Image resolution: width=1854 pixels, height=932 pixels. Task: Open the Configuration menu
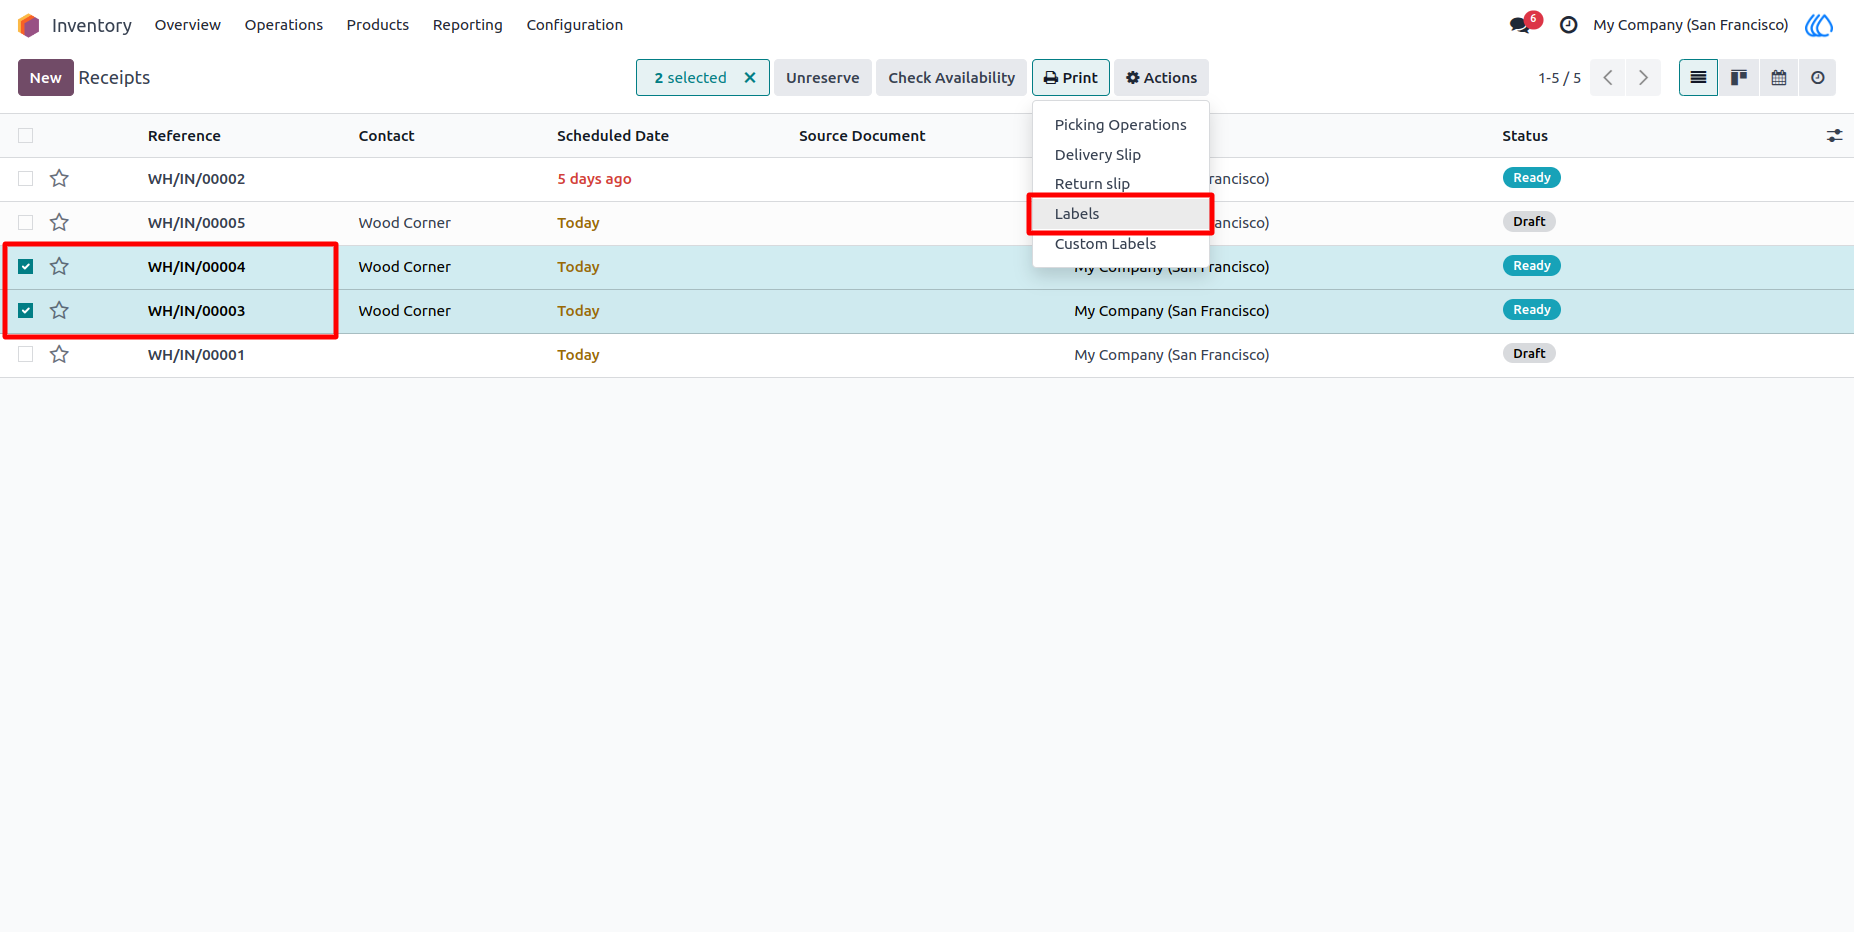574,25
